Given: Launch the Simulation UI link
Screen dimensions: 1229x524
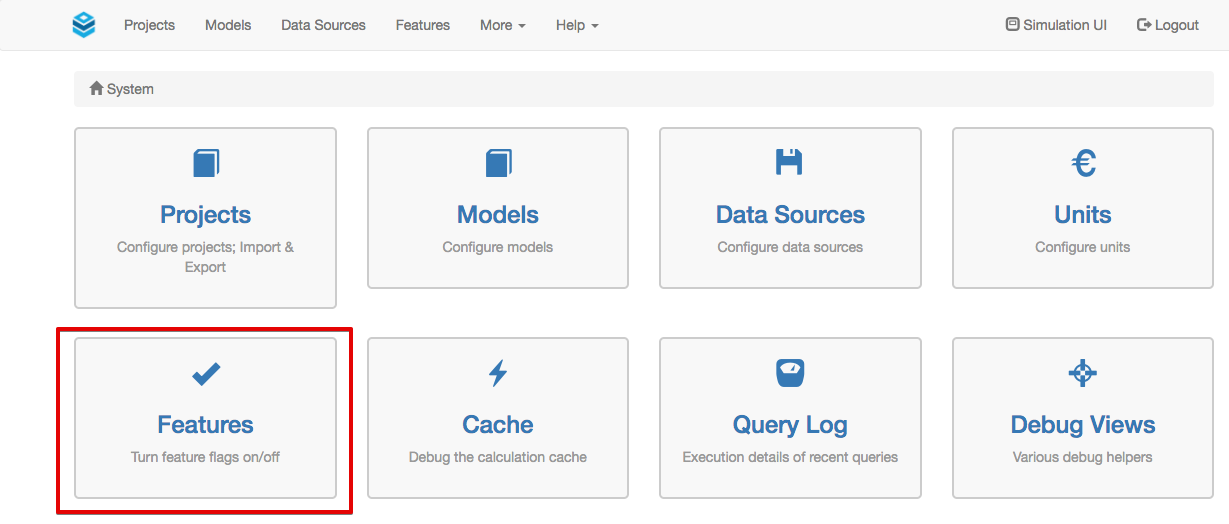Looking at the screenshot, I should [x=1056, y=25].
